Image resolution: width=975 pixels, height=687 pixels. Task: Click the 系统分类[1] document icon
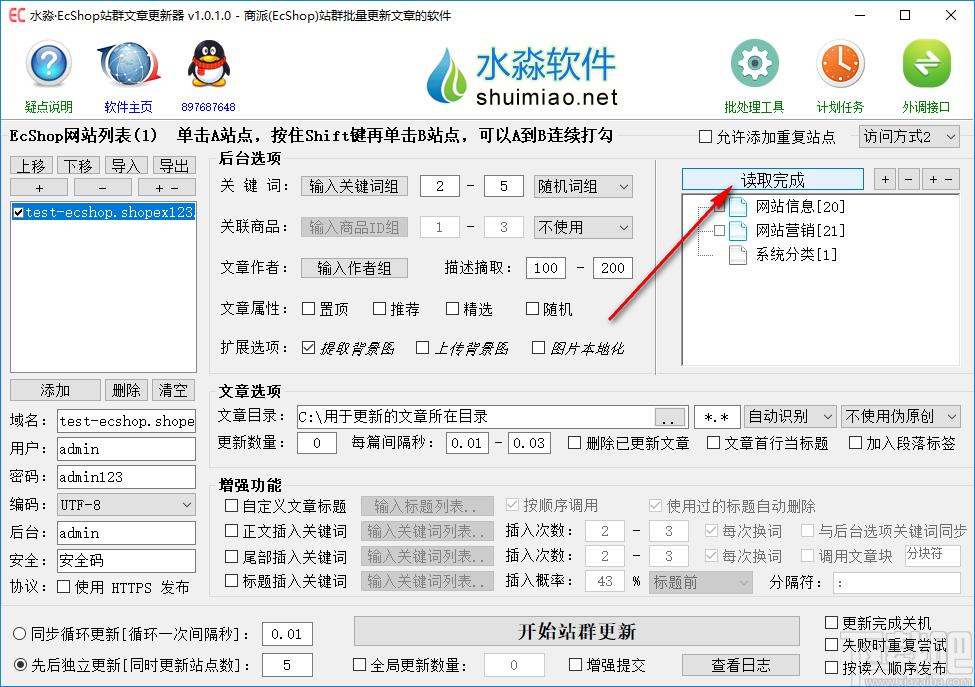coord(738,254)
